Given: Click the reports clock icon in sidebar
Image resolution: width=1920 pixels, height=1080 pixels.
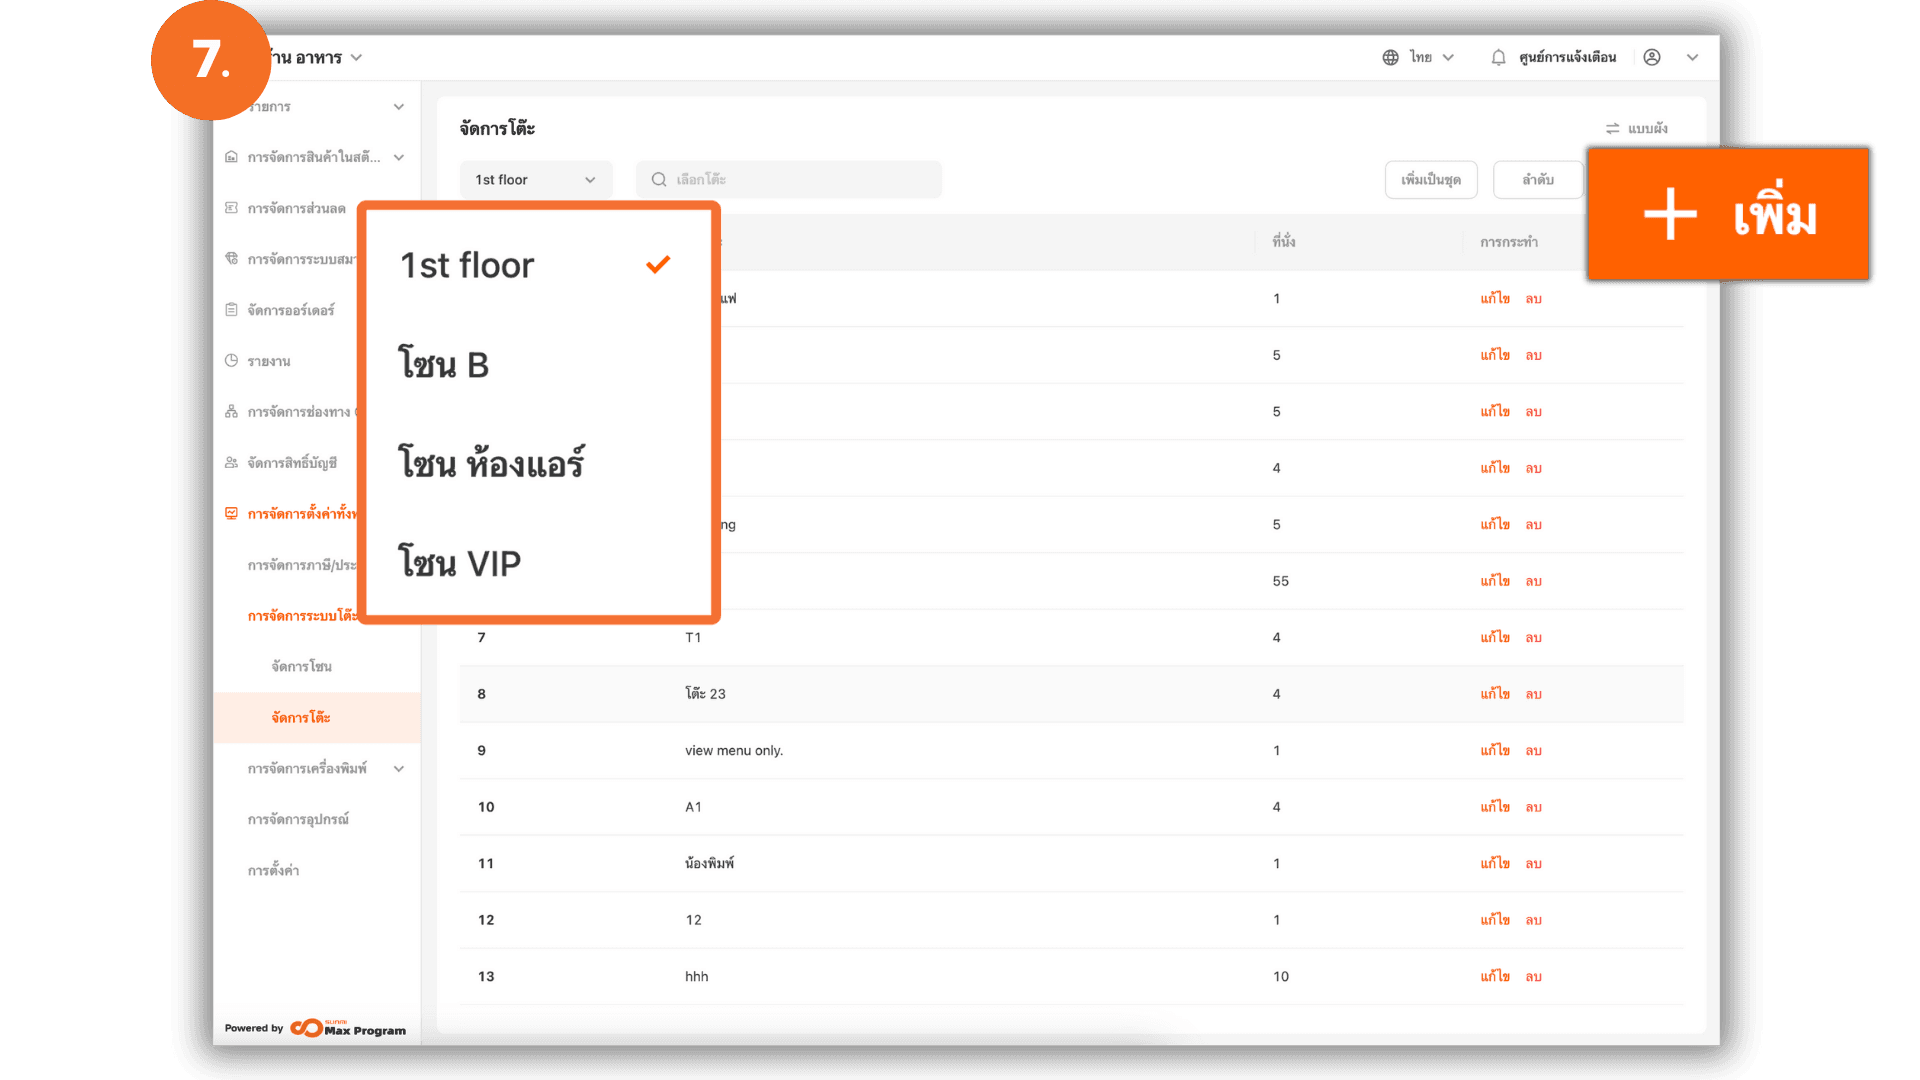Looking at the screenshot, I should pos(232,361).
